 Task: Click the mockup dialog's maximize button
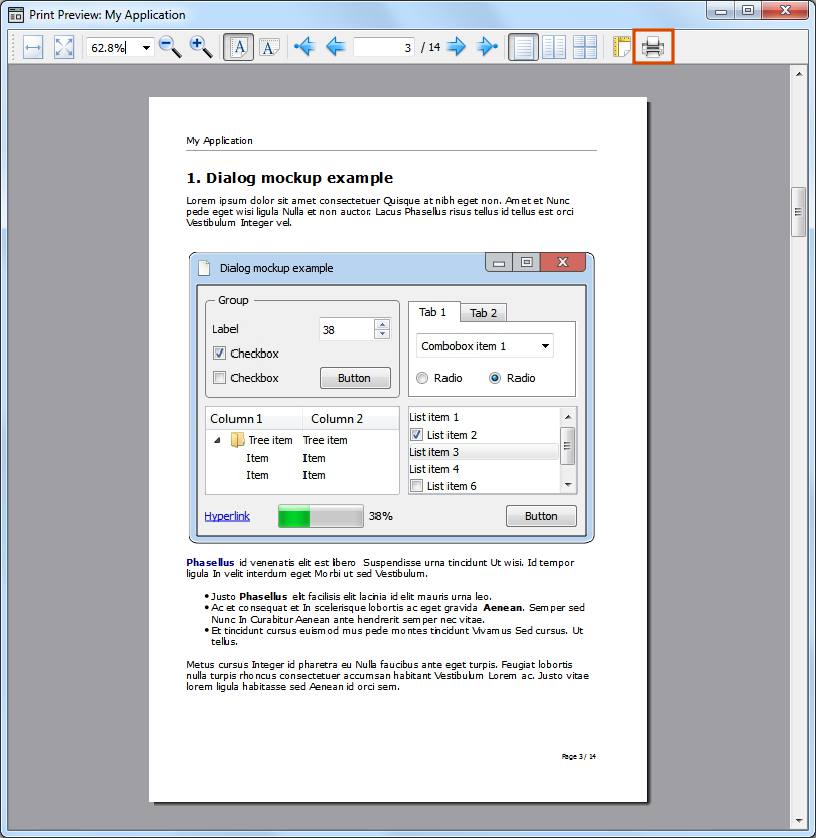coord(526,262)
